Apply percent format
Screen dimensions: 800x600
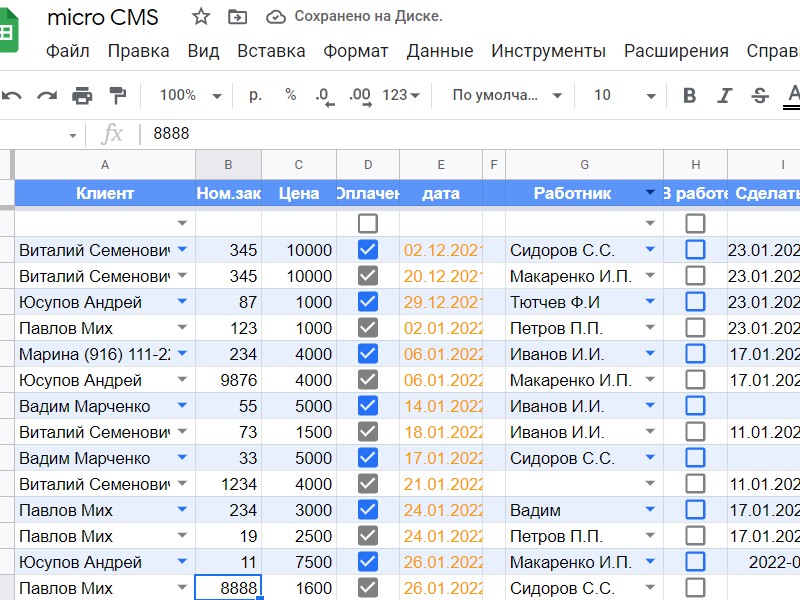tap(291, 94)
